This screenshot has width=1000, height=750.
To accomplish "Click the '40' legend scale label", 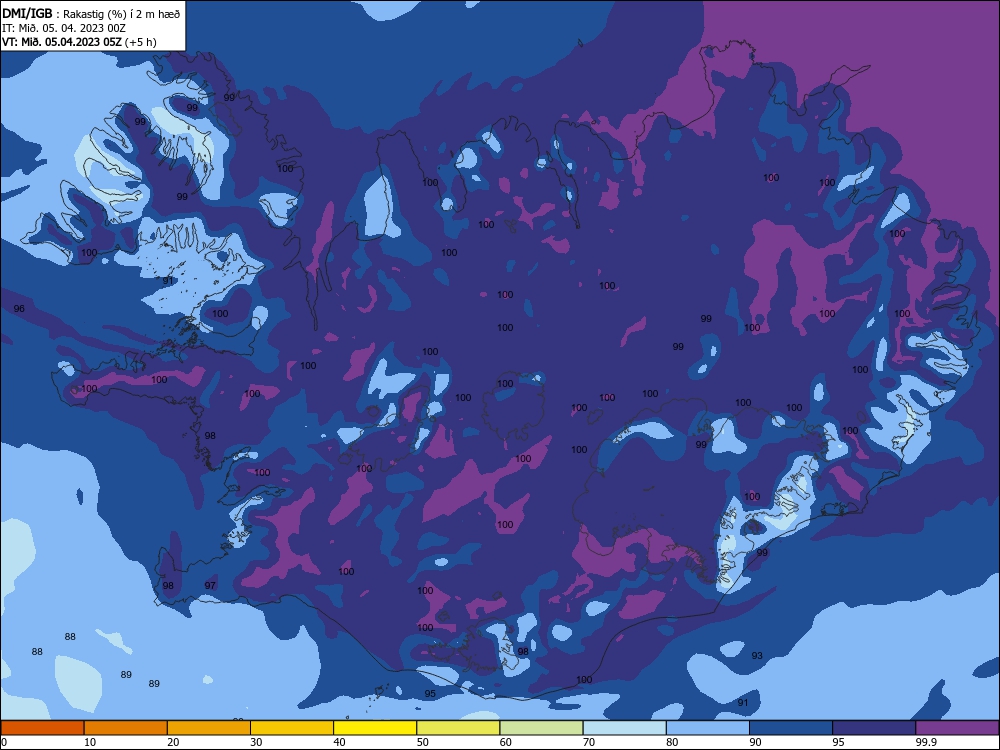I will [339, 742].
